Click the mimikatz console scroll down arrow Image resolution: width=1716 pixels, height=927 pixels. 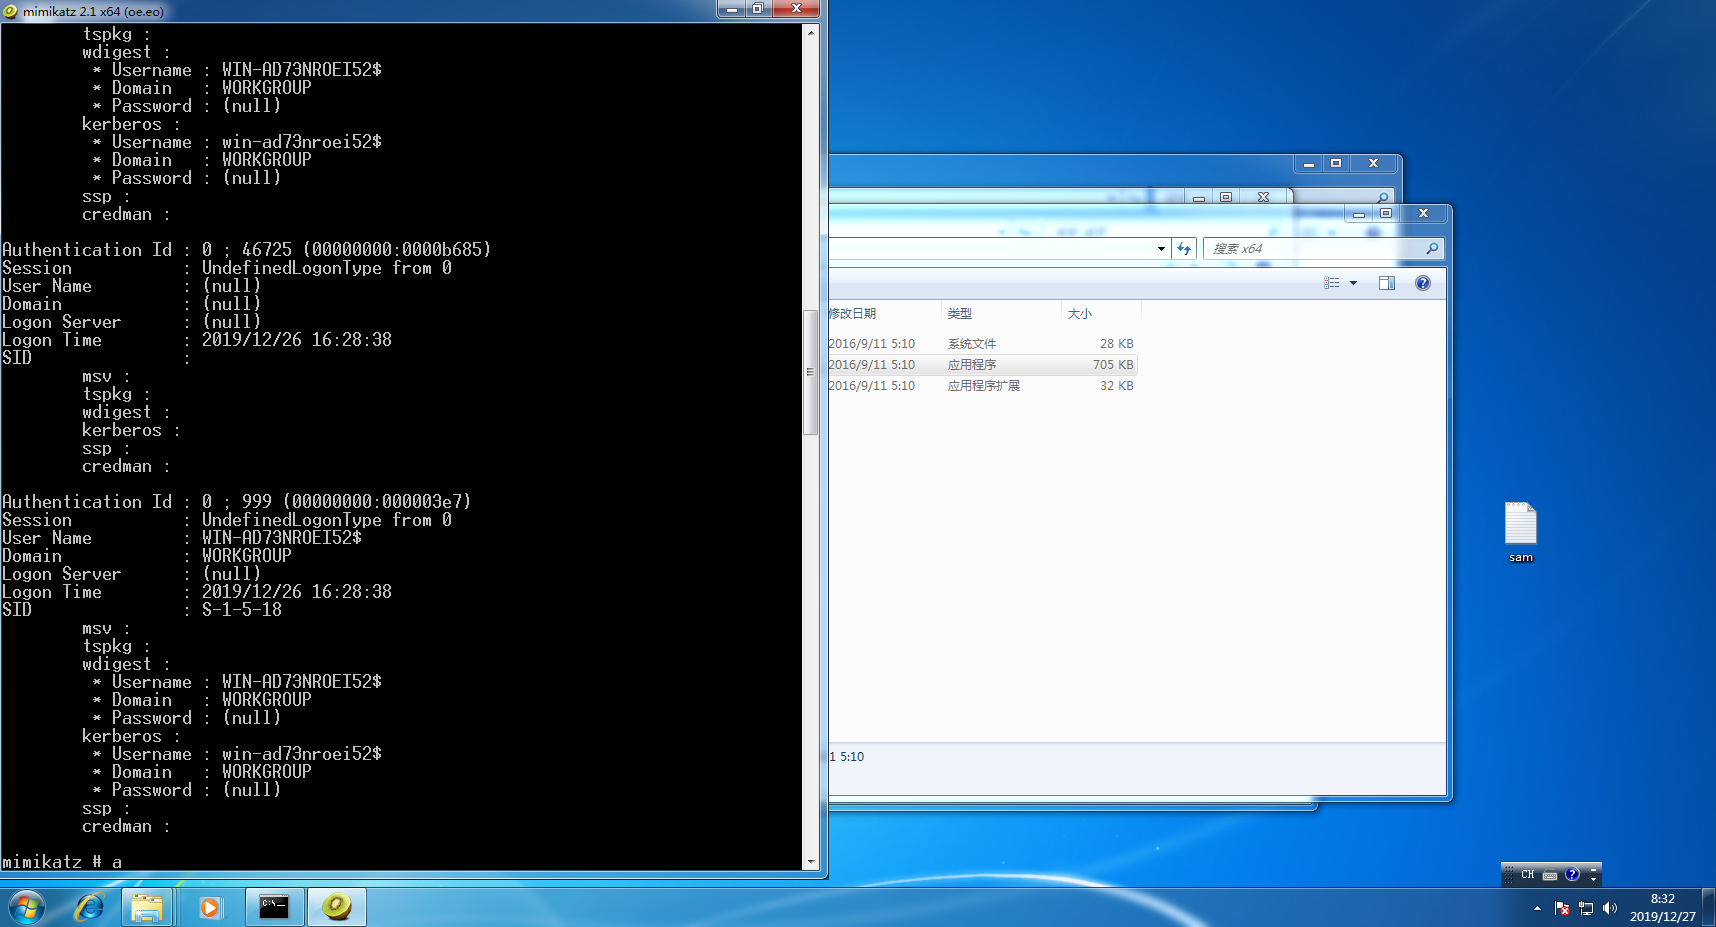pos(811,861)
